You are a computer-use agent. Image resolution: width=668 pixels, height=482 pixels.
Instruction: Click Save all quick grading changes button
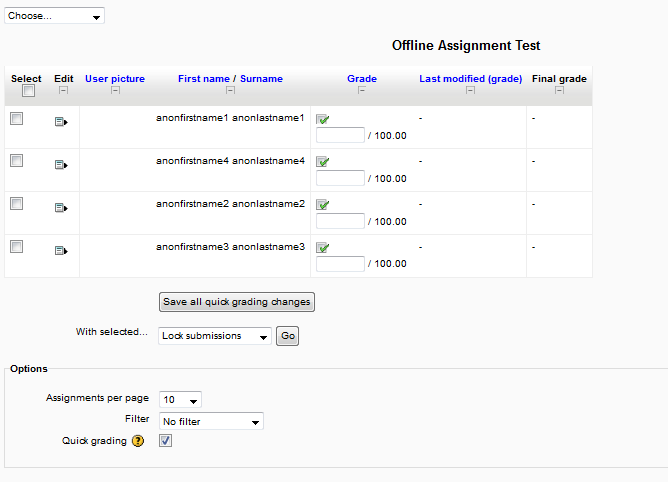[237, 302]
